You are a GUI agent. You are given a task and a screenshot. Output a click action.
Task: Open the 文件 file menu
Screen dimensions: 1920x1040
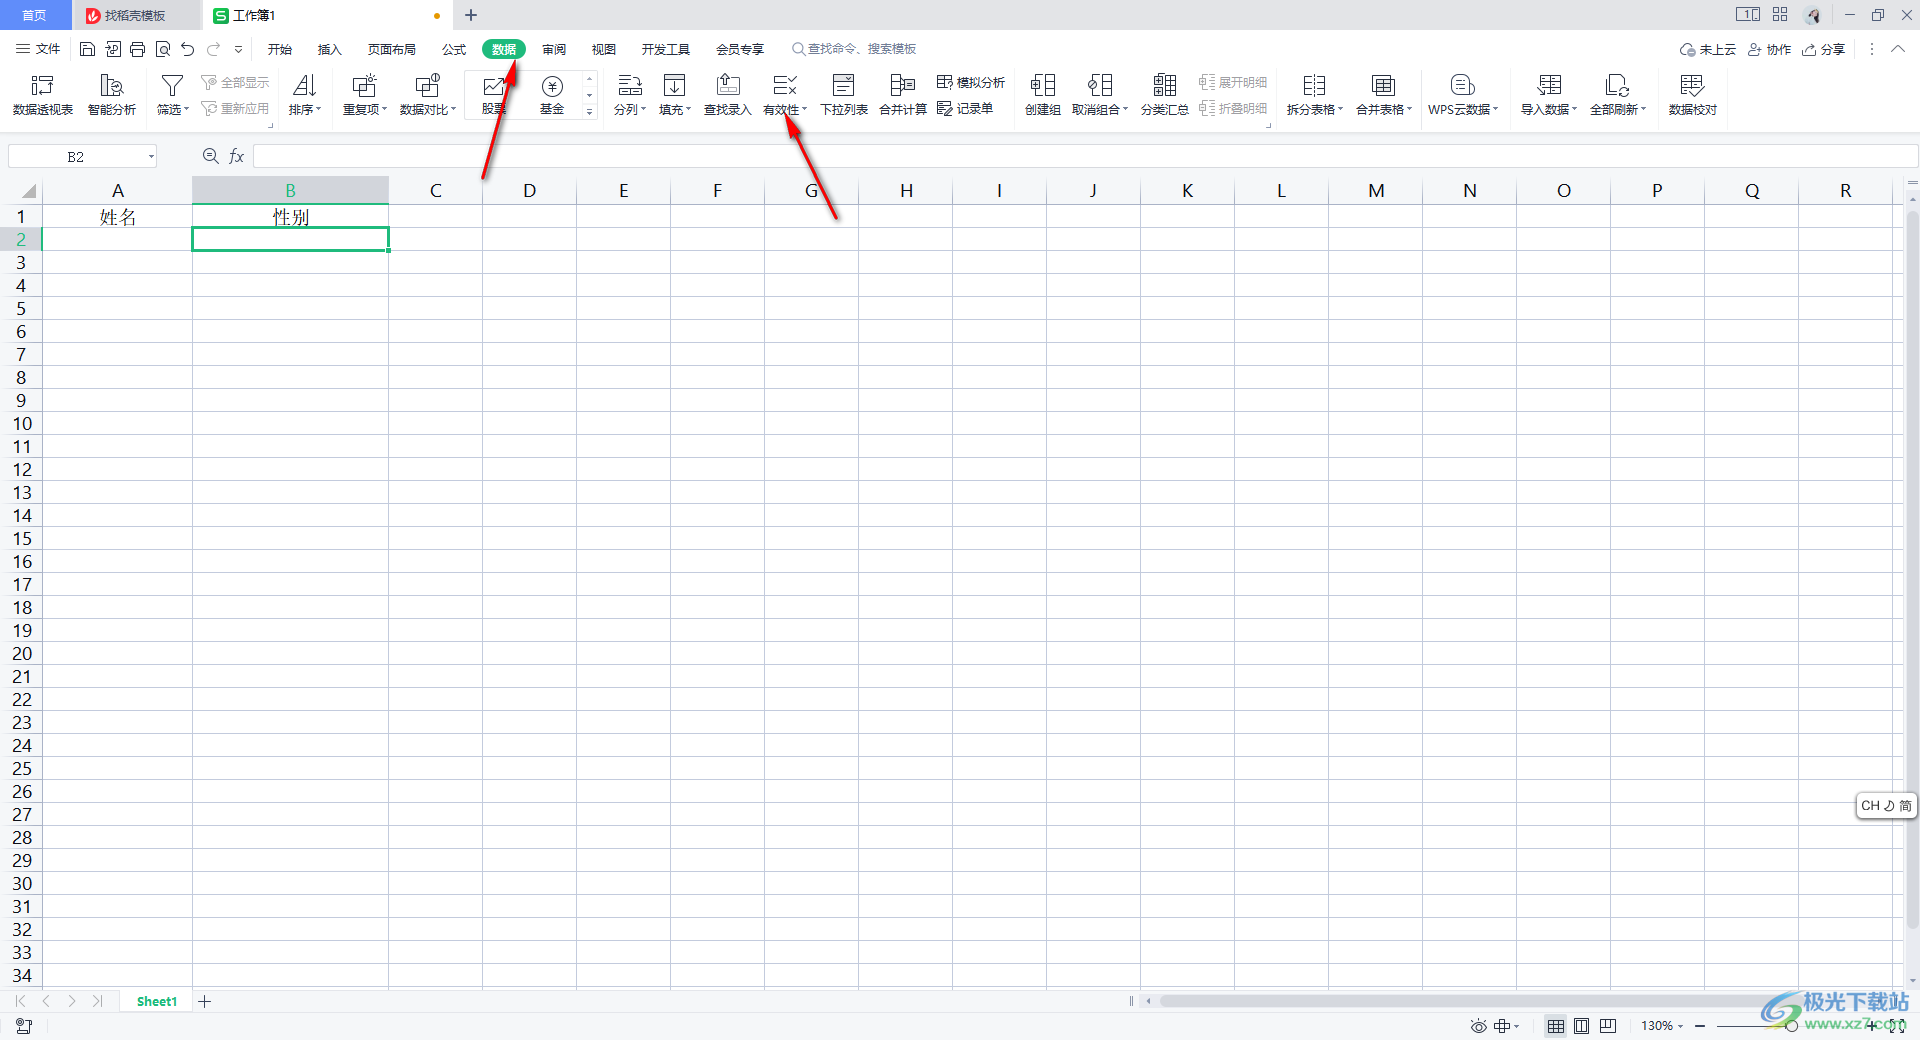click(x=38, y=49)
